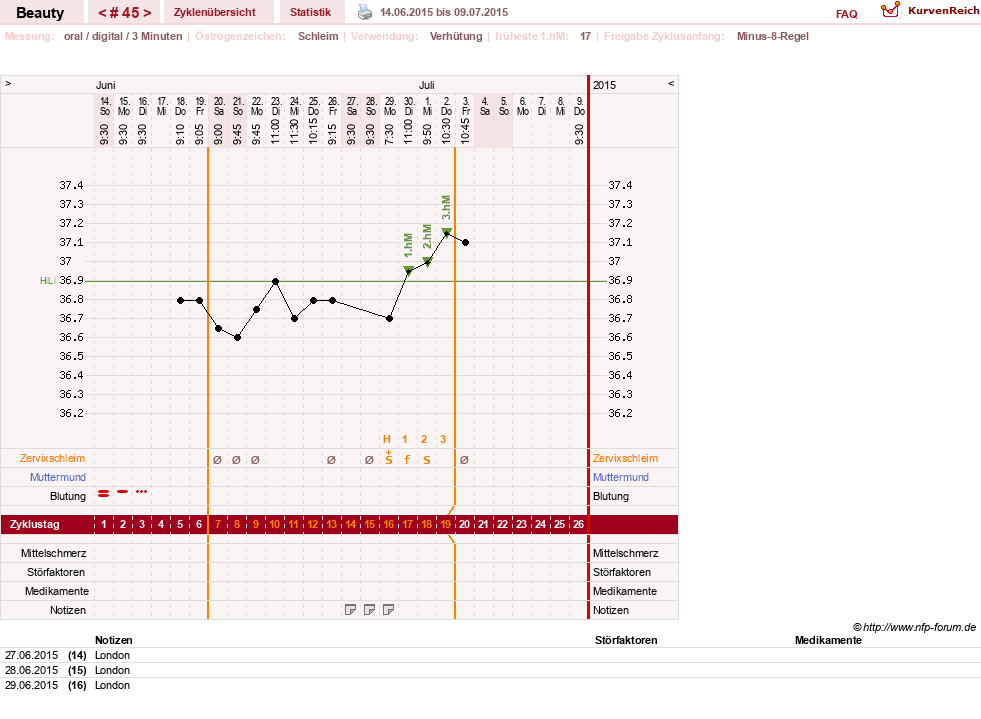Viewport: 981px width, 719px height.
Task: Select cycle day 26 in Zyklustag row
Action: point(579,524)
